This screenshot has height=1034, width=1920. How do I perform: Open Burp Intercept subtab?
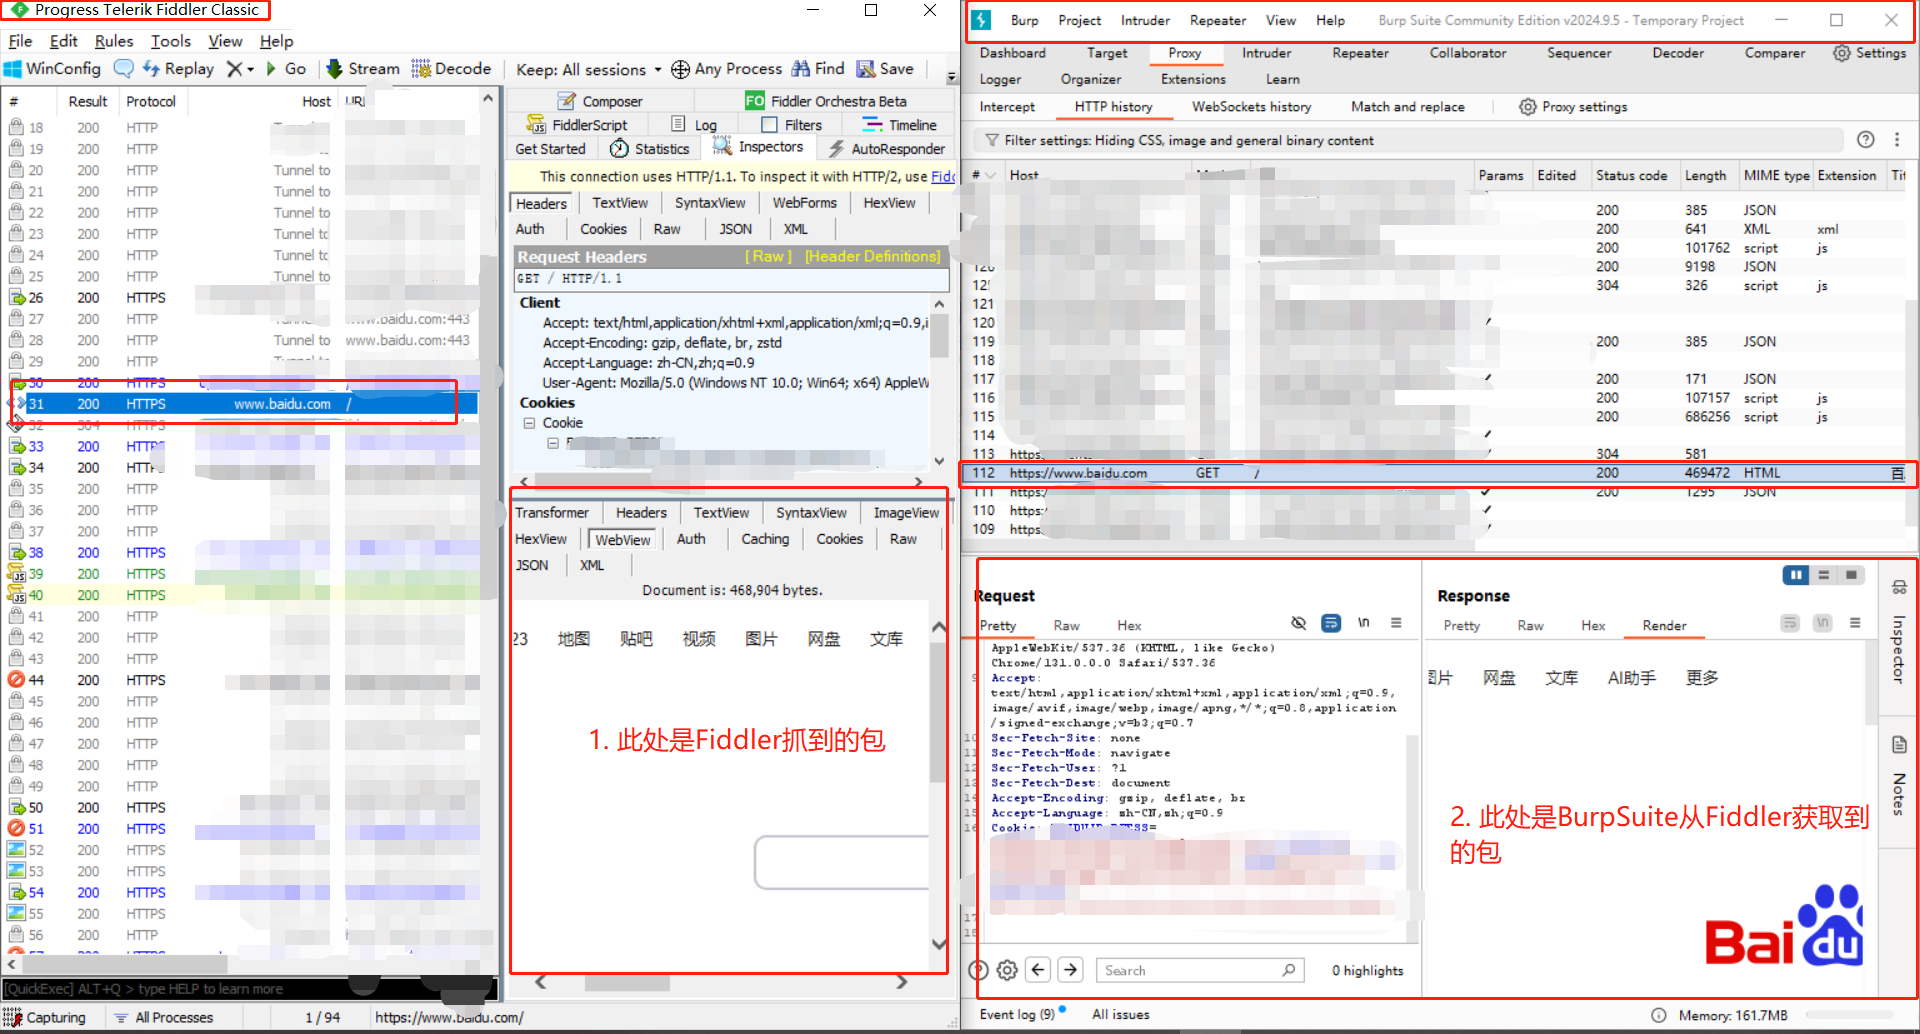click(x=1007, y=107)
